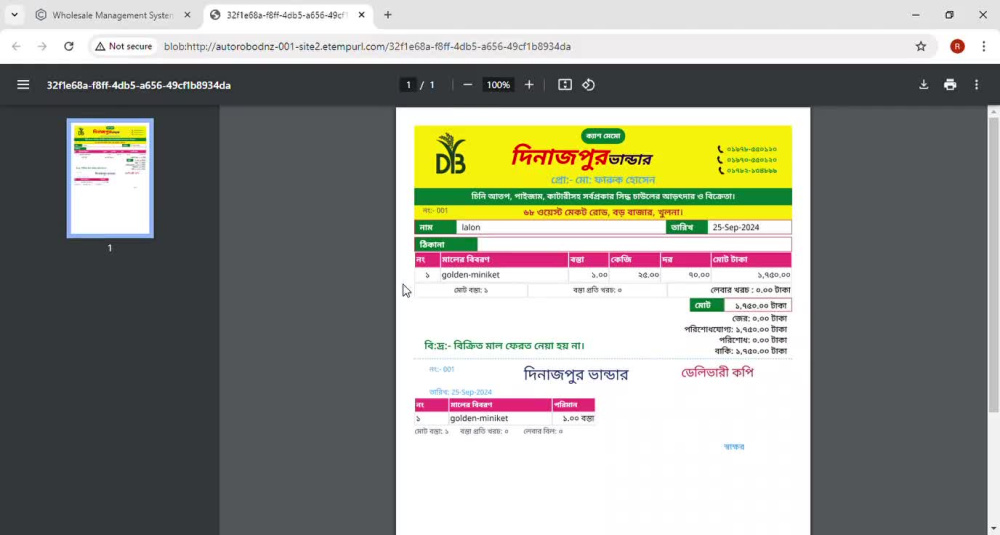This screenshot has height=535, width=1000.
Task: Click the address bar URL
Action: pyautogui.click(x=367, y=47)
